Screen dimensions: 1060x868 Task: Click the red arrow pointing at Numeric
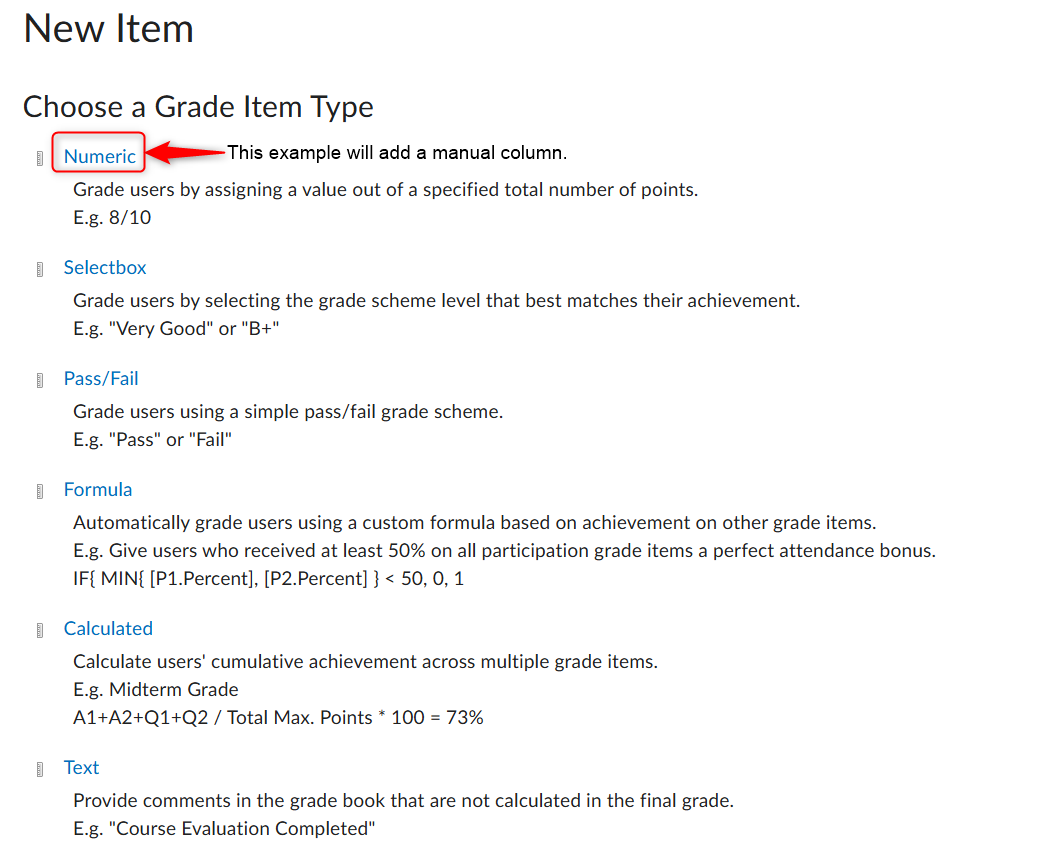click(185, 153)
